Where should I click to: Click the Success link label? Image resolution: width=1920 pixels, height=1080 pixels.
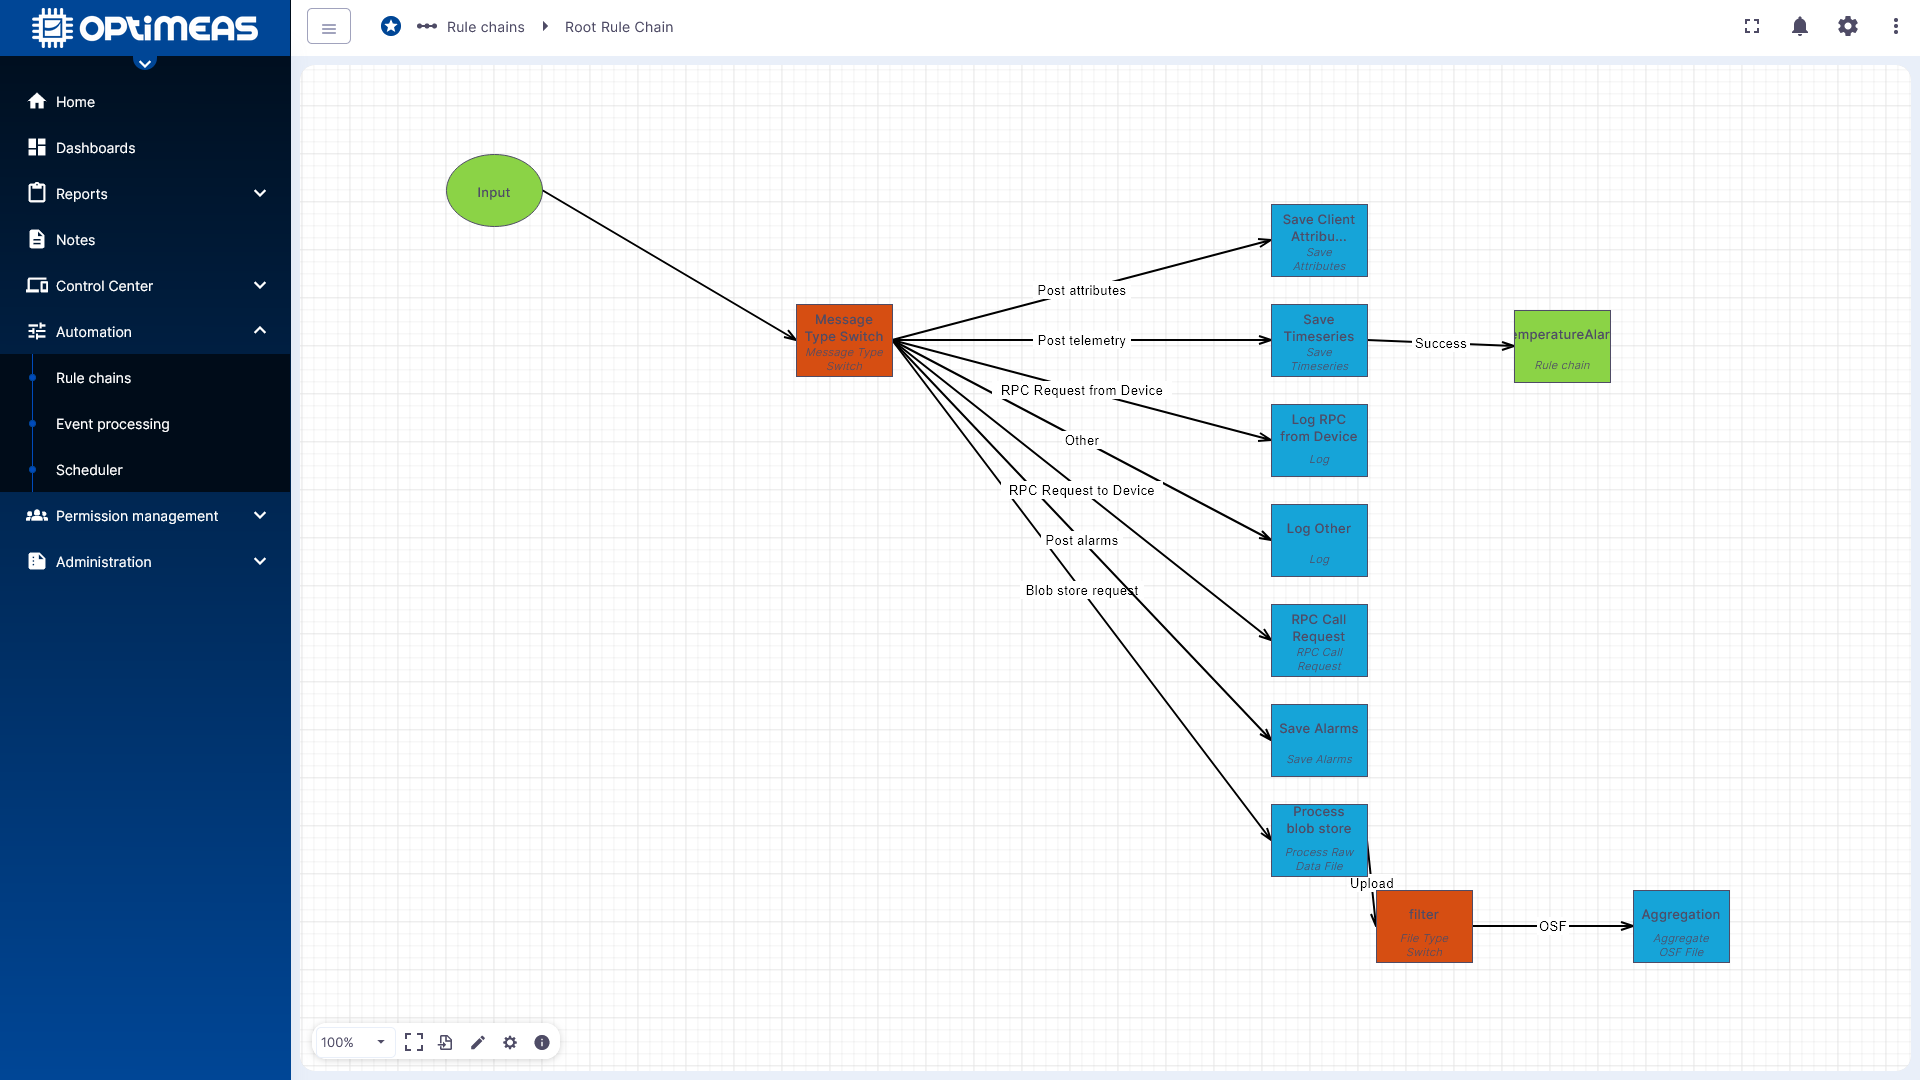(x=1440, y=343)
